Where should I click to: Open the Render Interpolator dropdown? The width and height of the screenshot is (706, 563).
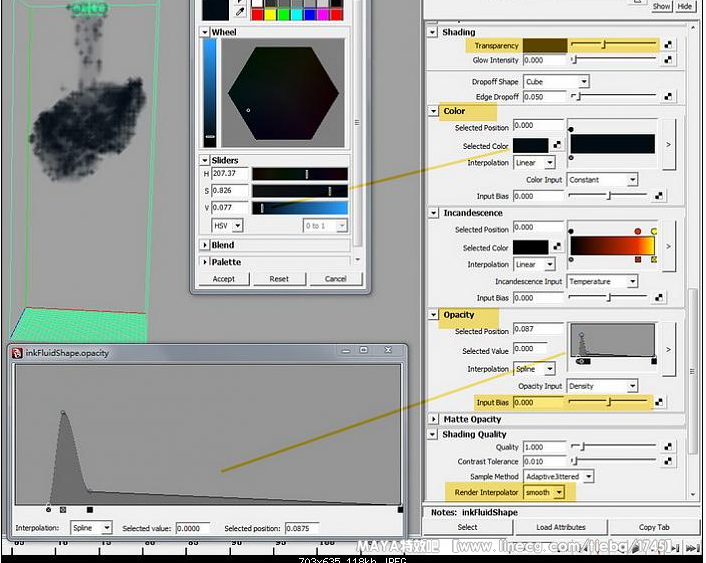tap(545, 492)
